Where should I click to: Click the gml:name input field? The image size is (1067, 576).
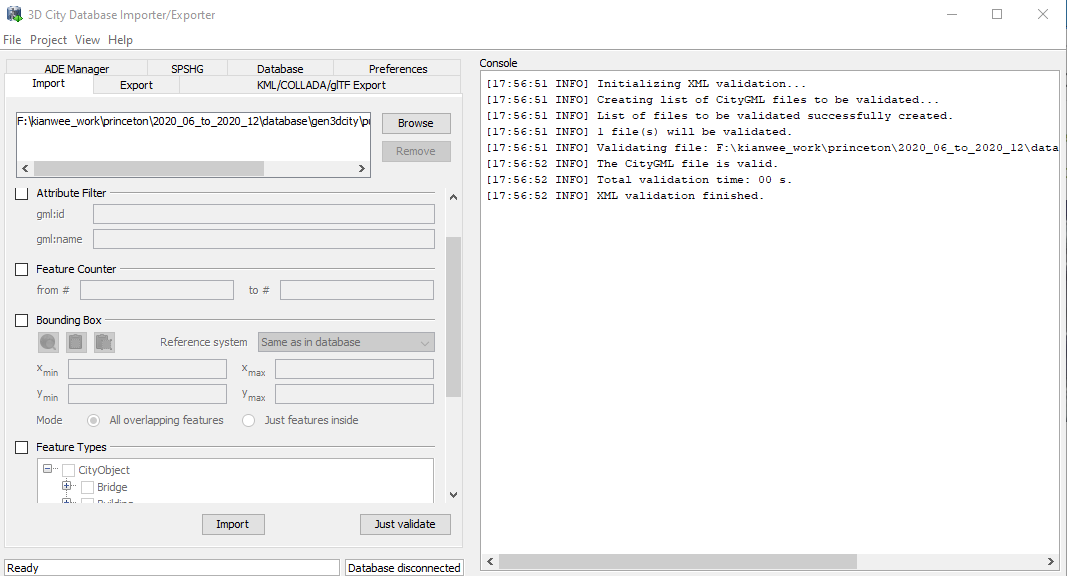(x=264, y=239)
